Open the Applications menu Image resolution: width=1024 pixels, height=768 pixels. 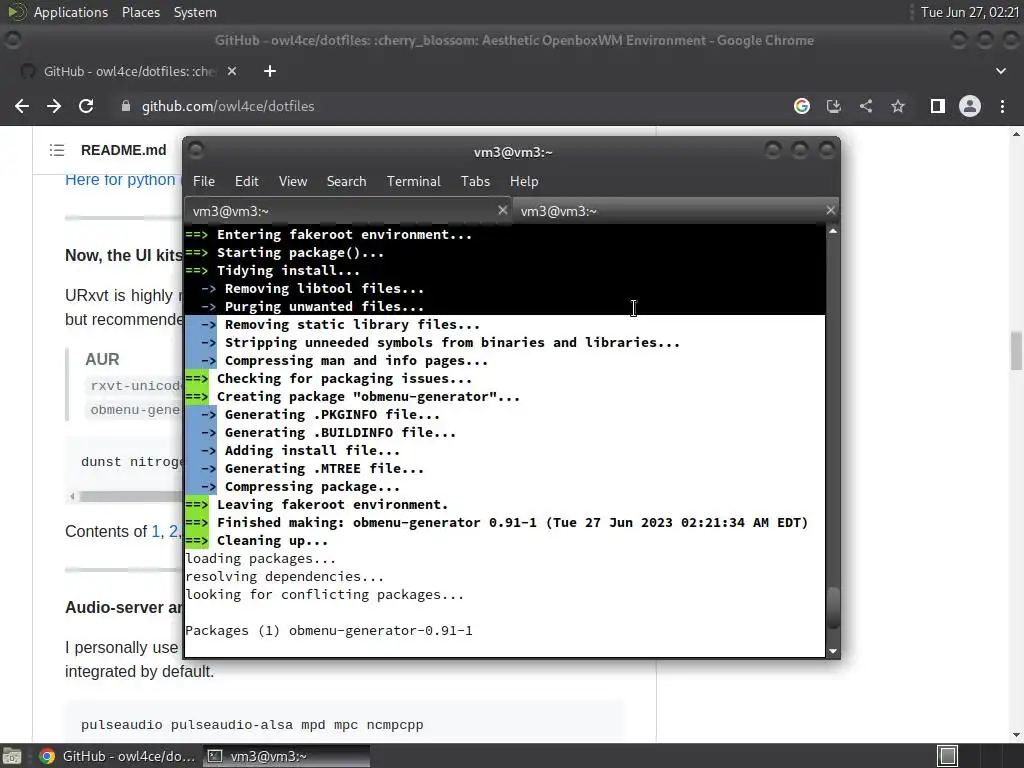point(71,12)
